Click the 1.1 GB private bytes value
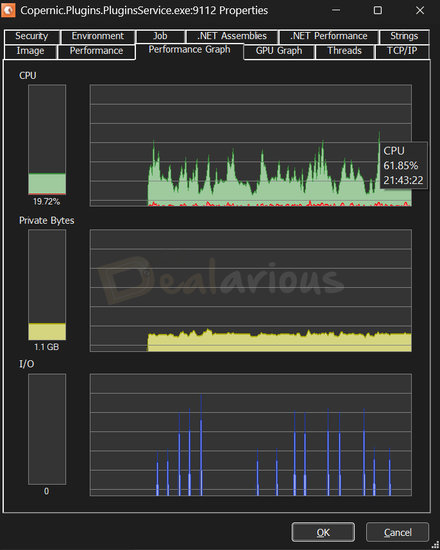Screen dimensions: 440x550 point(47,347)
